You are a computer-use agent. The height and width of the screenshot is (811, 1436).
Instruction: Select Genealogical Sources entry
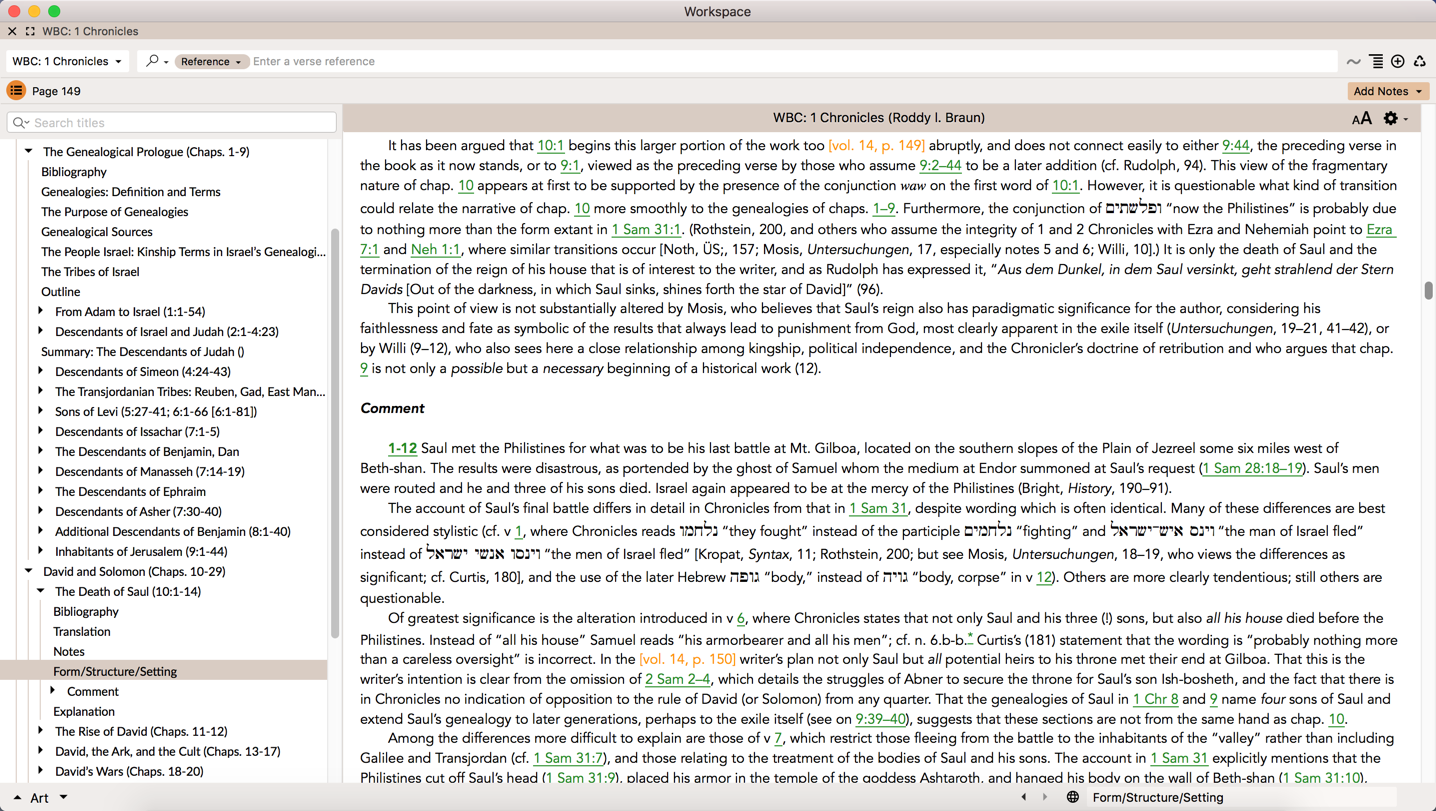tap(97, 231)
